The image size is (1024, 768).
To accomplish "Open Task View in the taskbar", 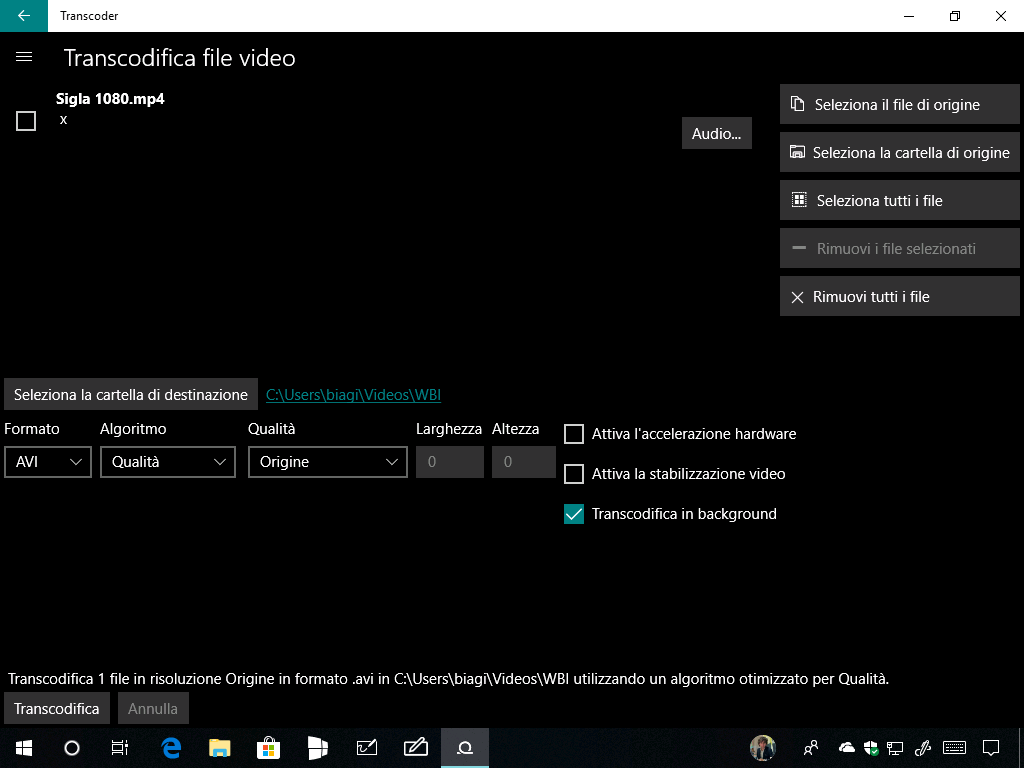I will point(120,748).
